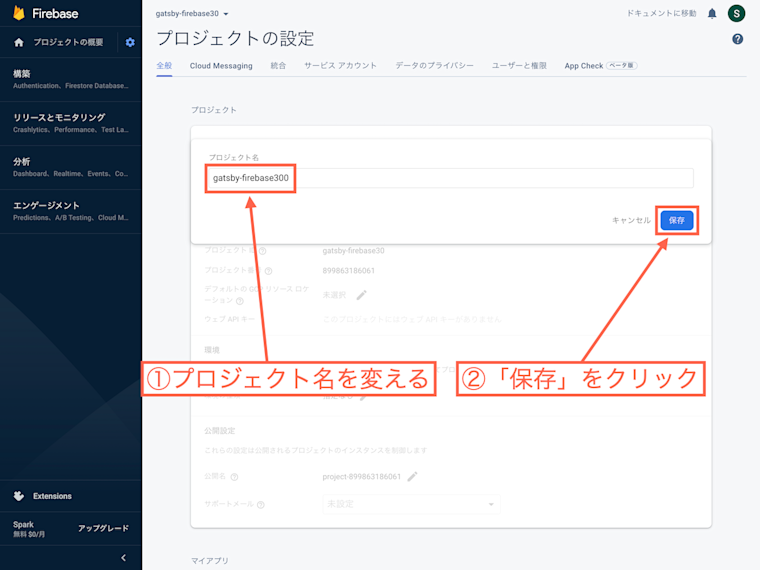Click help icon next to プロジェクト番号

[x=268, y=271]
